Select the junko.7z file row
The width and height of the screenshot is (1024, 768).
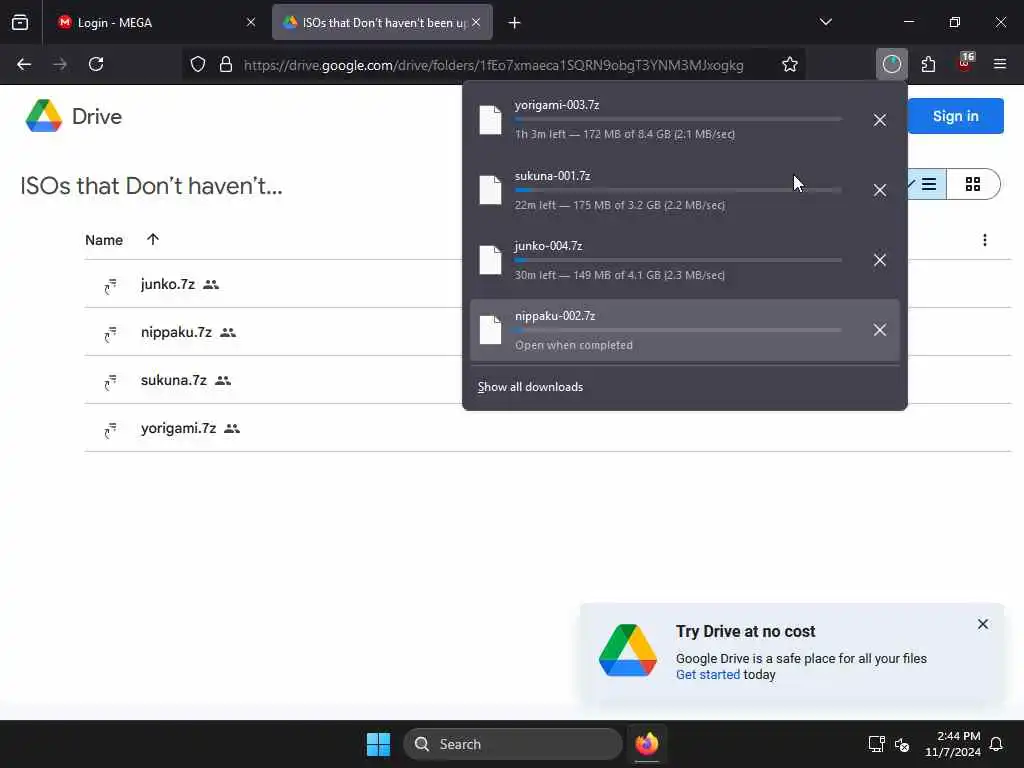547,284
